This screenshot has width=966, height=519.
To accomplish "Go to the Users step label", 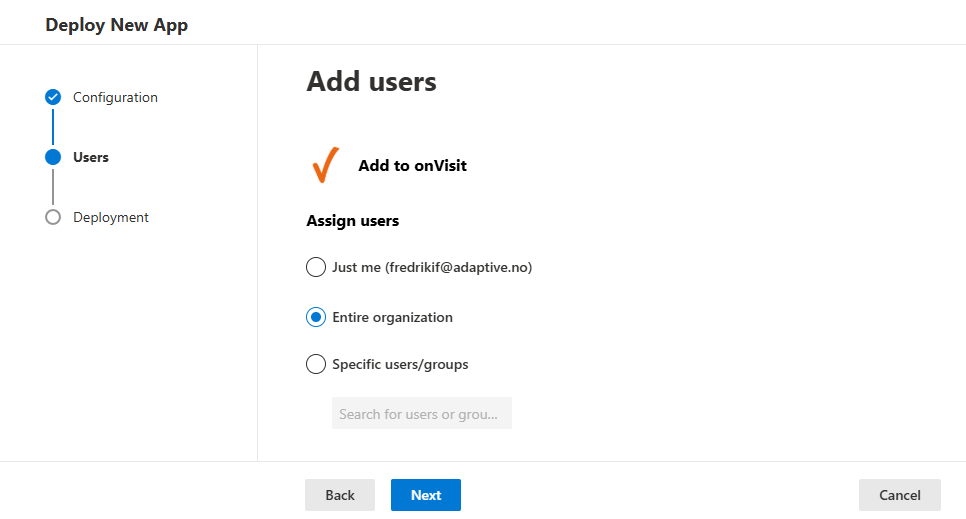I will tap(91, 157).
